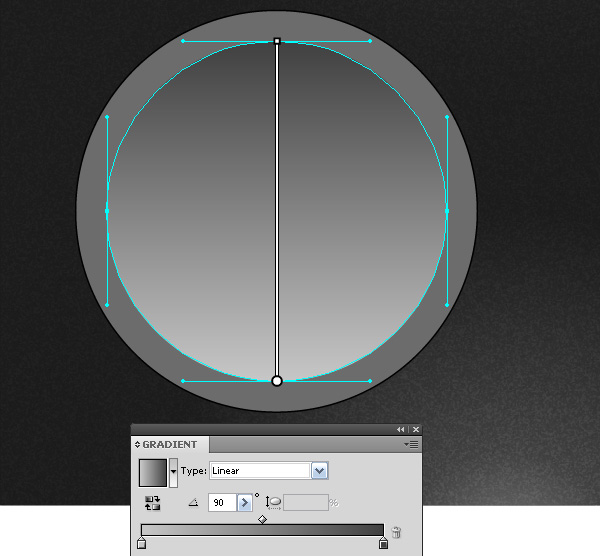Click the circle's right anchor point
The width and height of the screenshot is (600, 556).
(447, 211)
